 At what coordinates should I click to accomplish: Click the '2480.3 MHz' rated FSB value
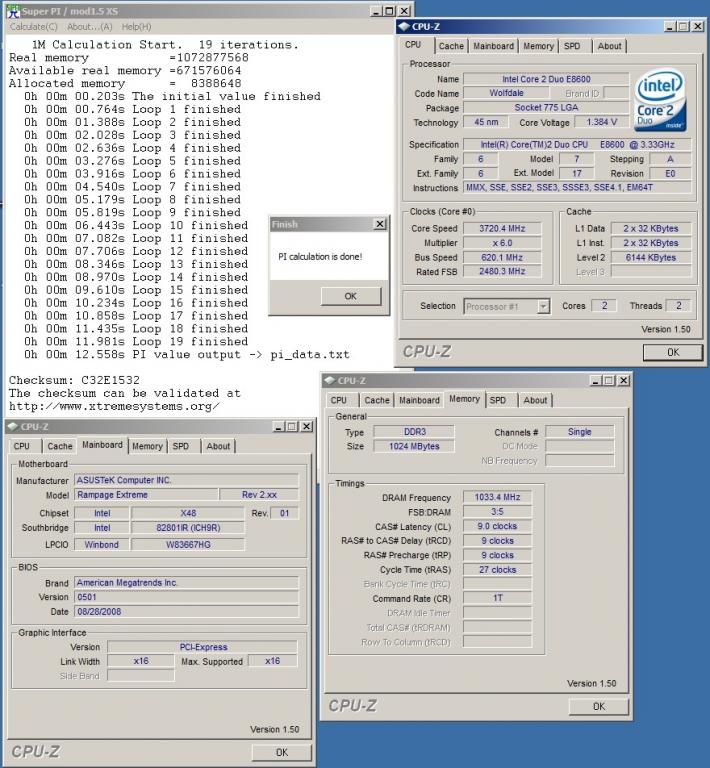[x=502, y=271]
